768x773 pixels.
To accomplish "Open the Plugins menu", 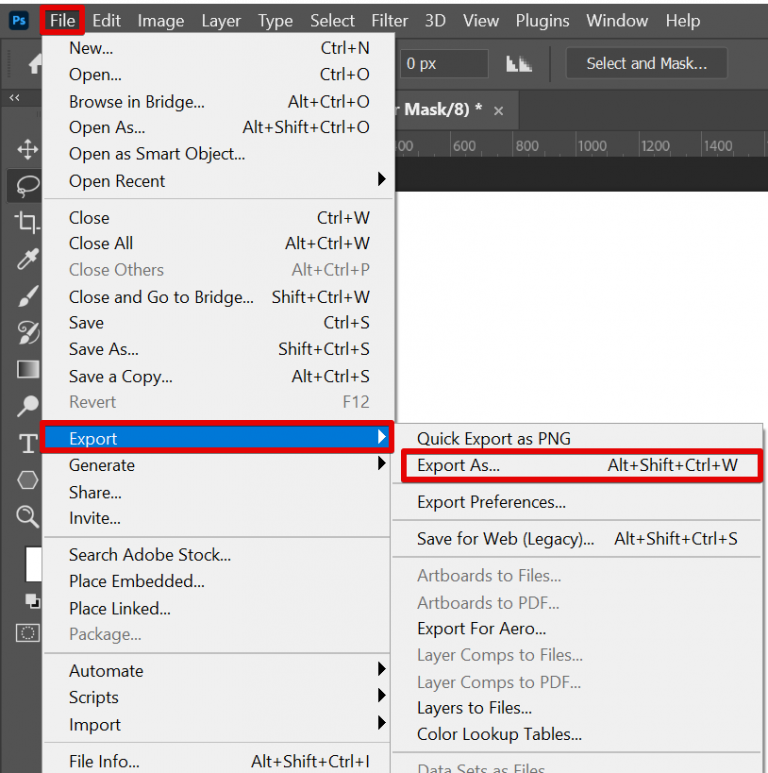I will (542, 21).
